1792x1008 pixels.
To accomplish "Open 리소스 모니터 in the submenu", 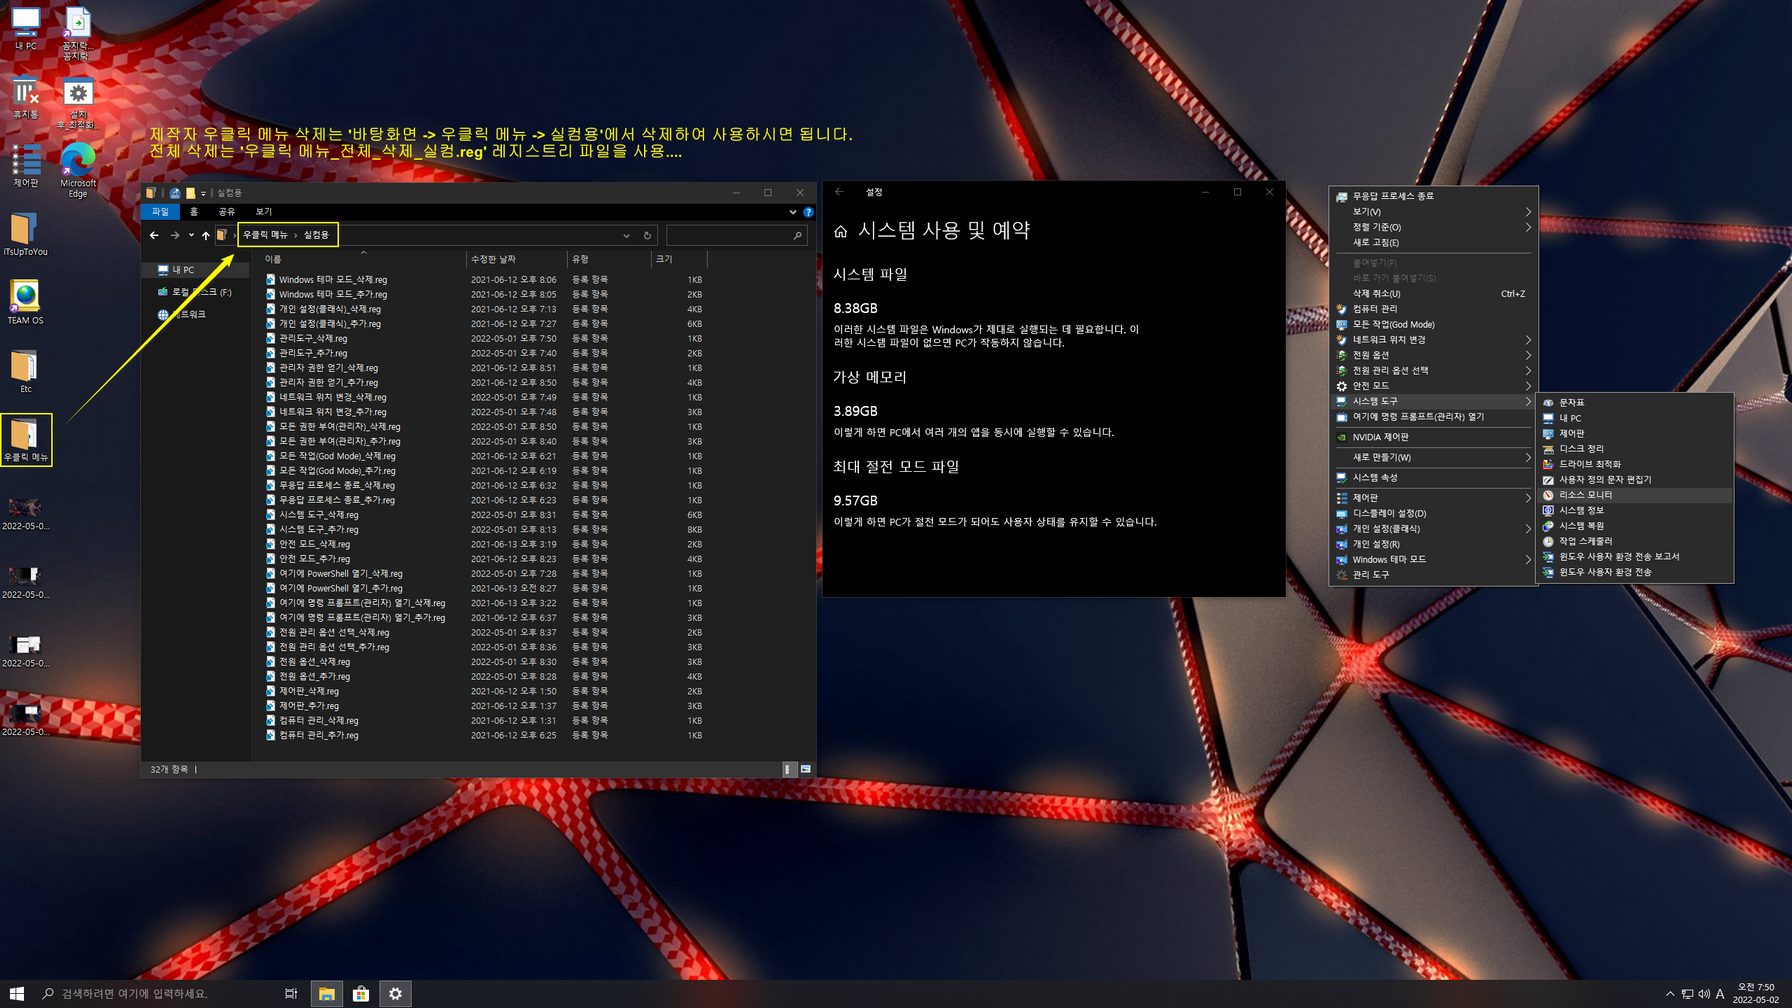I will coord(1634,495).
